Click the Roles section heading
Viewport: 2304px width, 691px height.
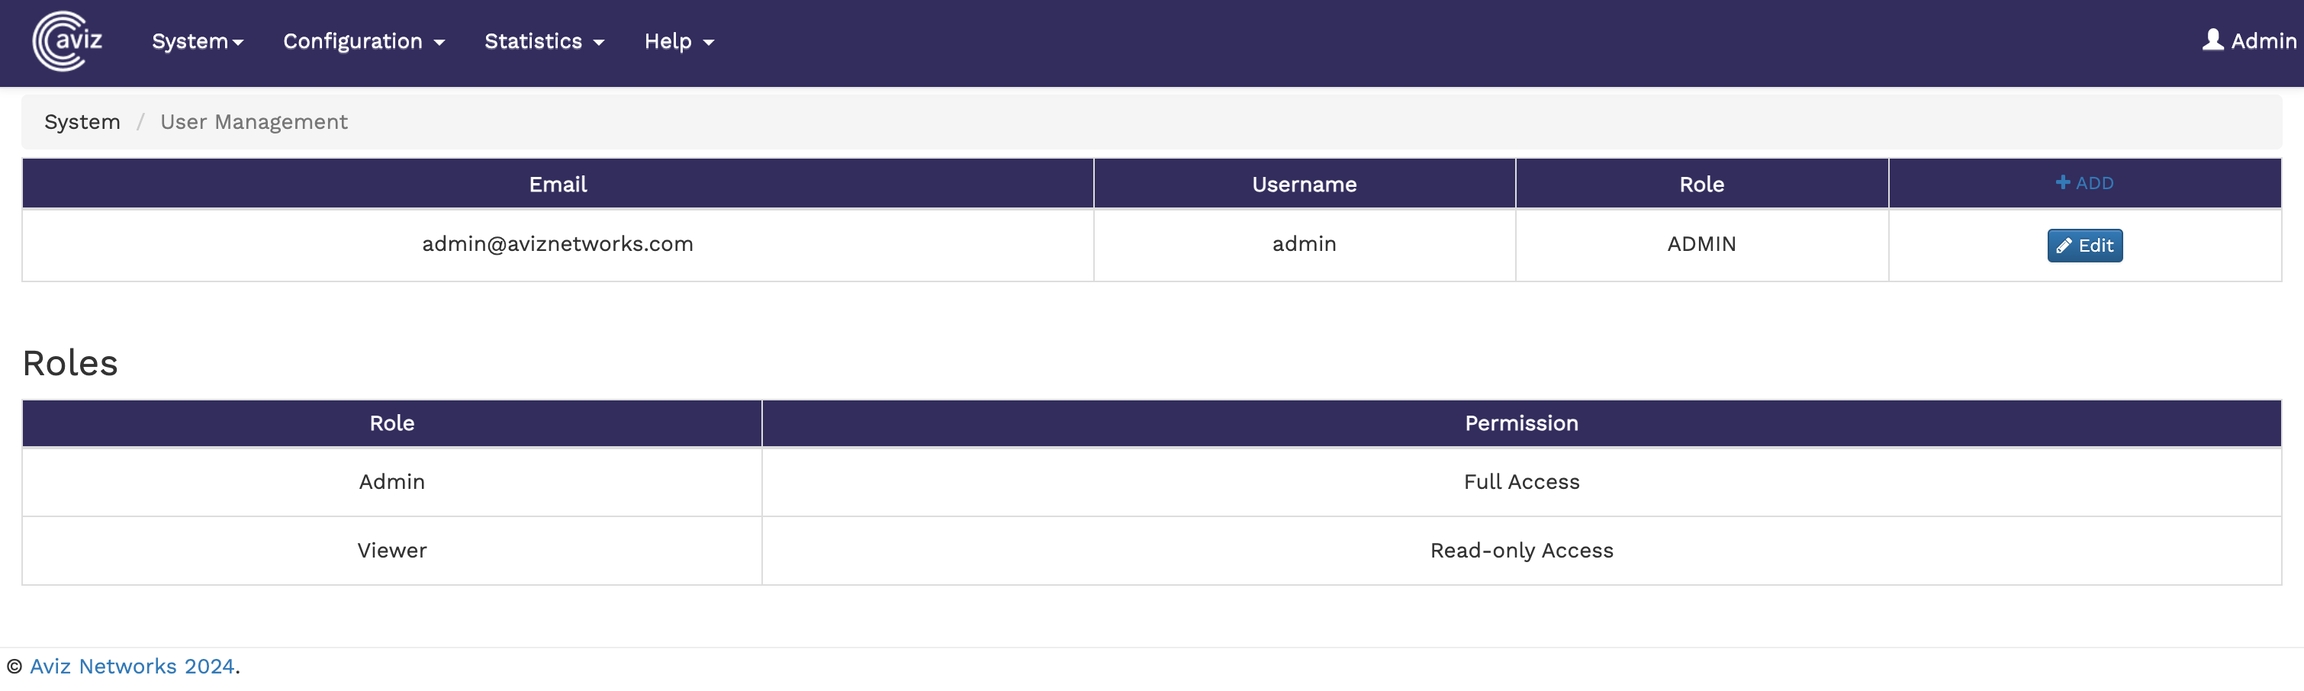point(70,363)
